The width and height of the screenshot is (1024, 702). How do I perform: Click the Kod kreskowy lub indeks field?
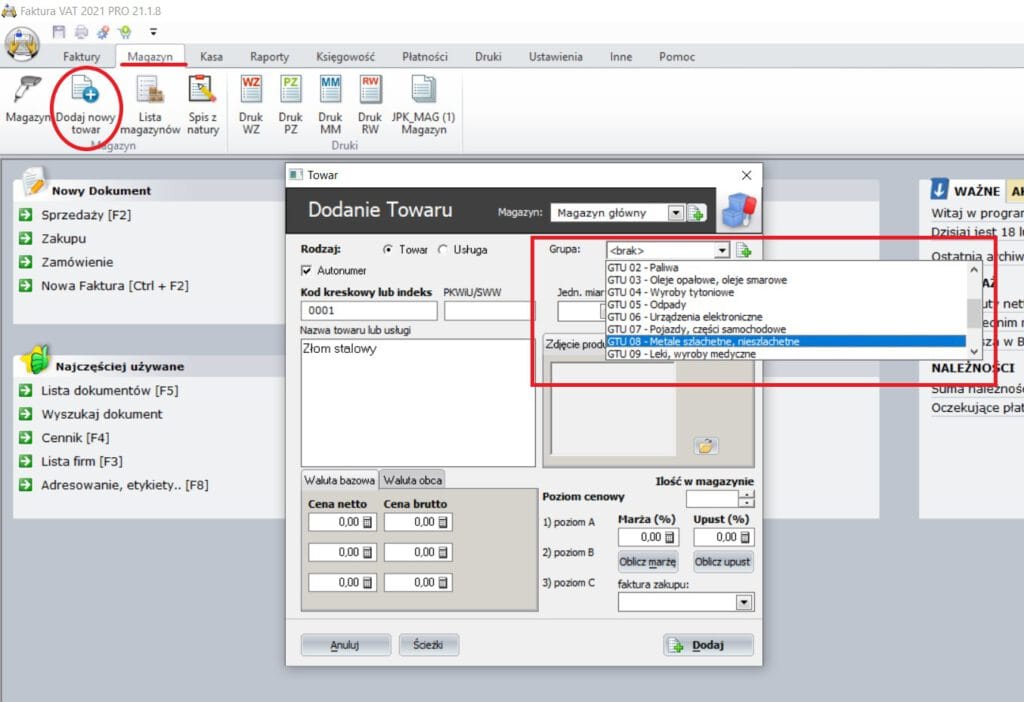click(x=367, y=311)
